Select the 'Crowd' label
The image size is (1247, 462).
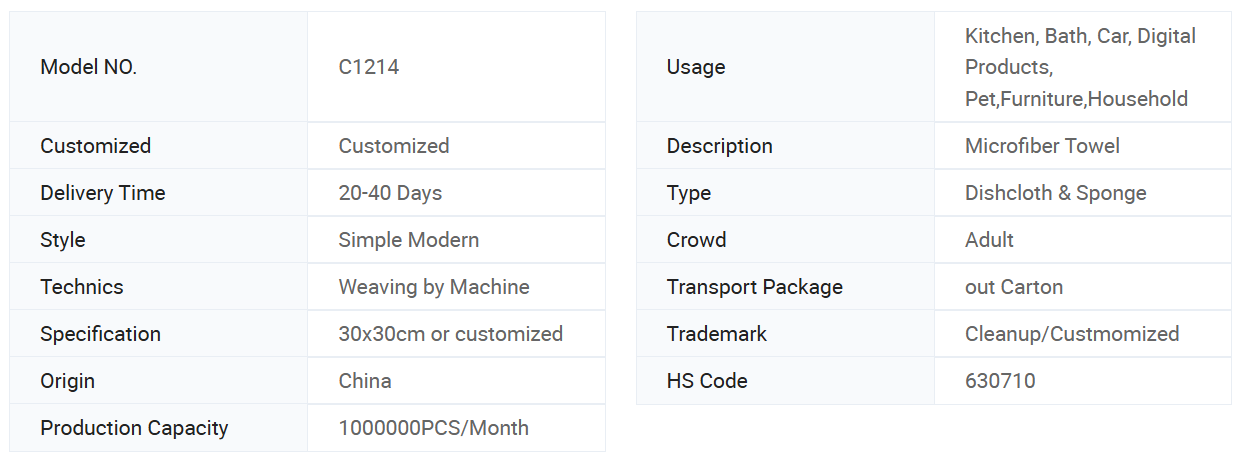pyautogui.click(x=697, y=240)
